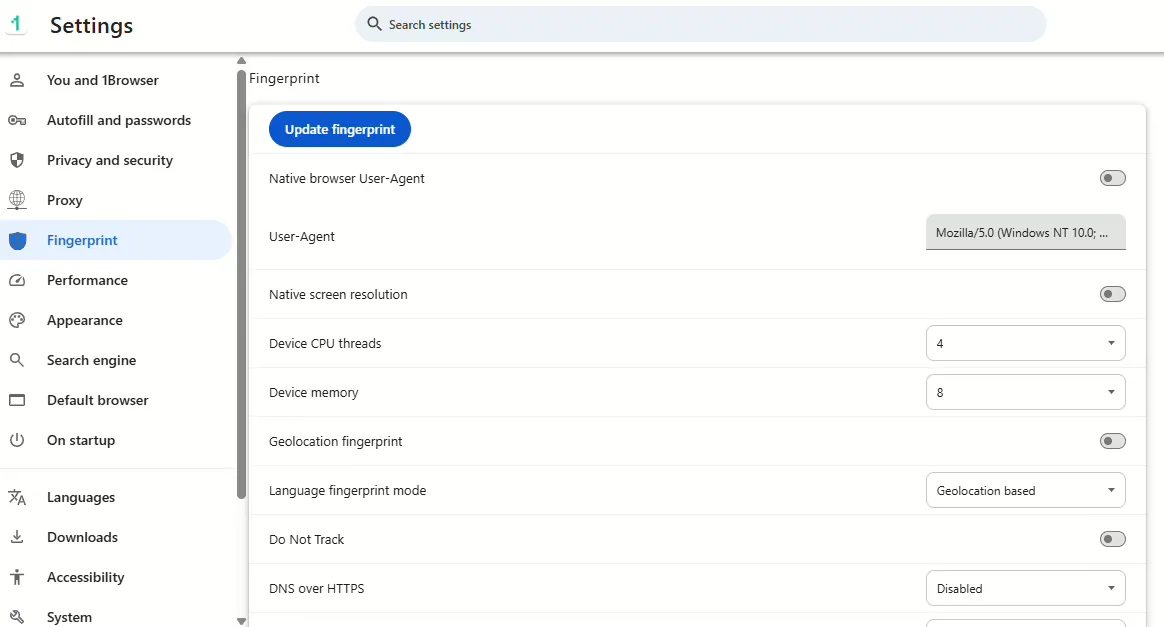Image resolution: width=1164 pixels, height=627 pixels.
Task: Click the translate icon for Languages
Action: click(17, 497)
